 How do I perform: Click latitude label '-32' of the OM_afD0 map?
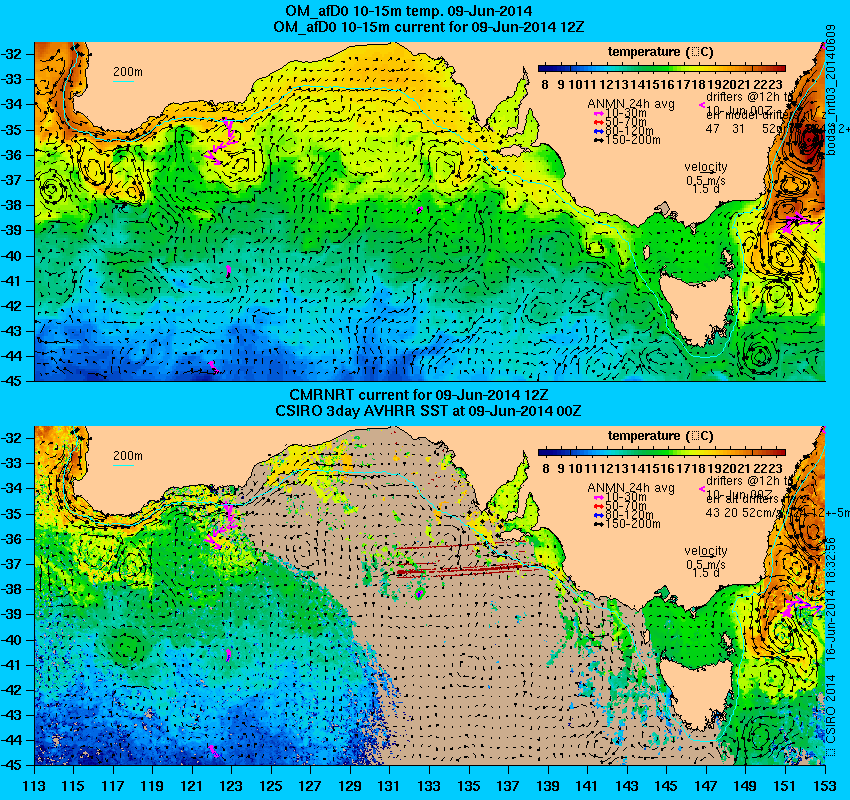click(12, 54)
